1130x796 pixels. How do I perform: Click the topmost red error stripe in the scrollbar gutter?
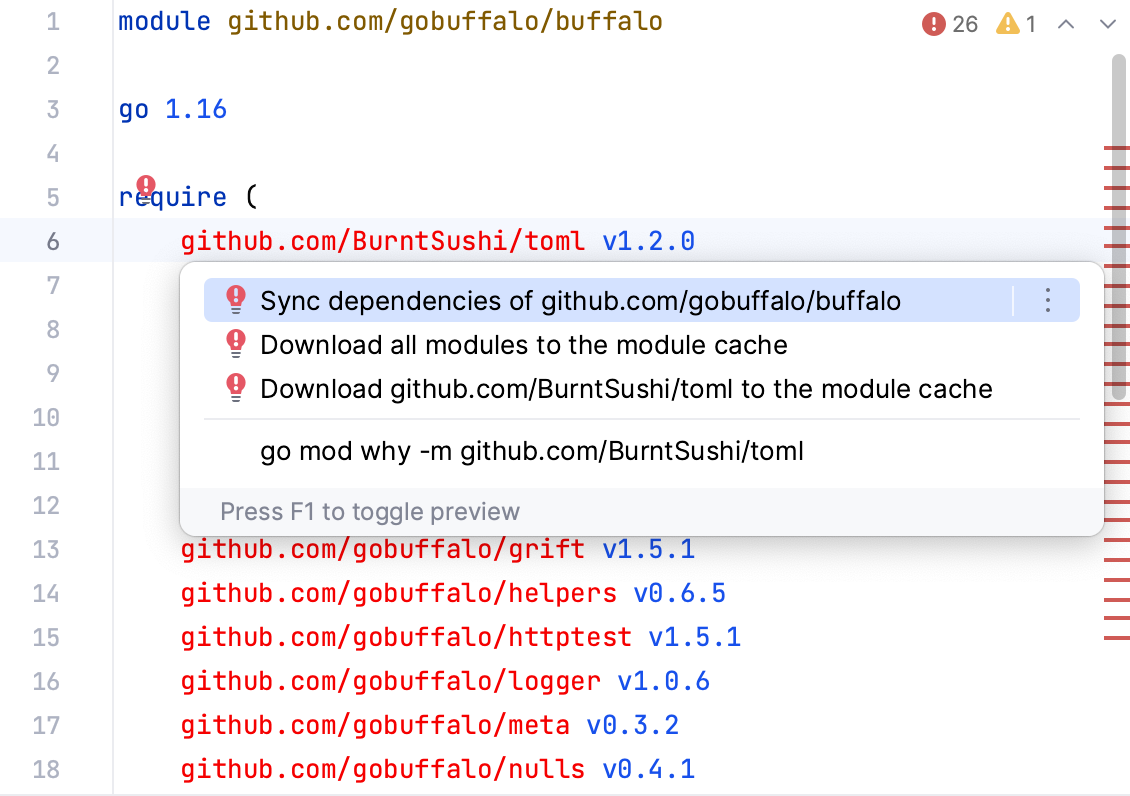1116,148
